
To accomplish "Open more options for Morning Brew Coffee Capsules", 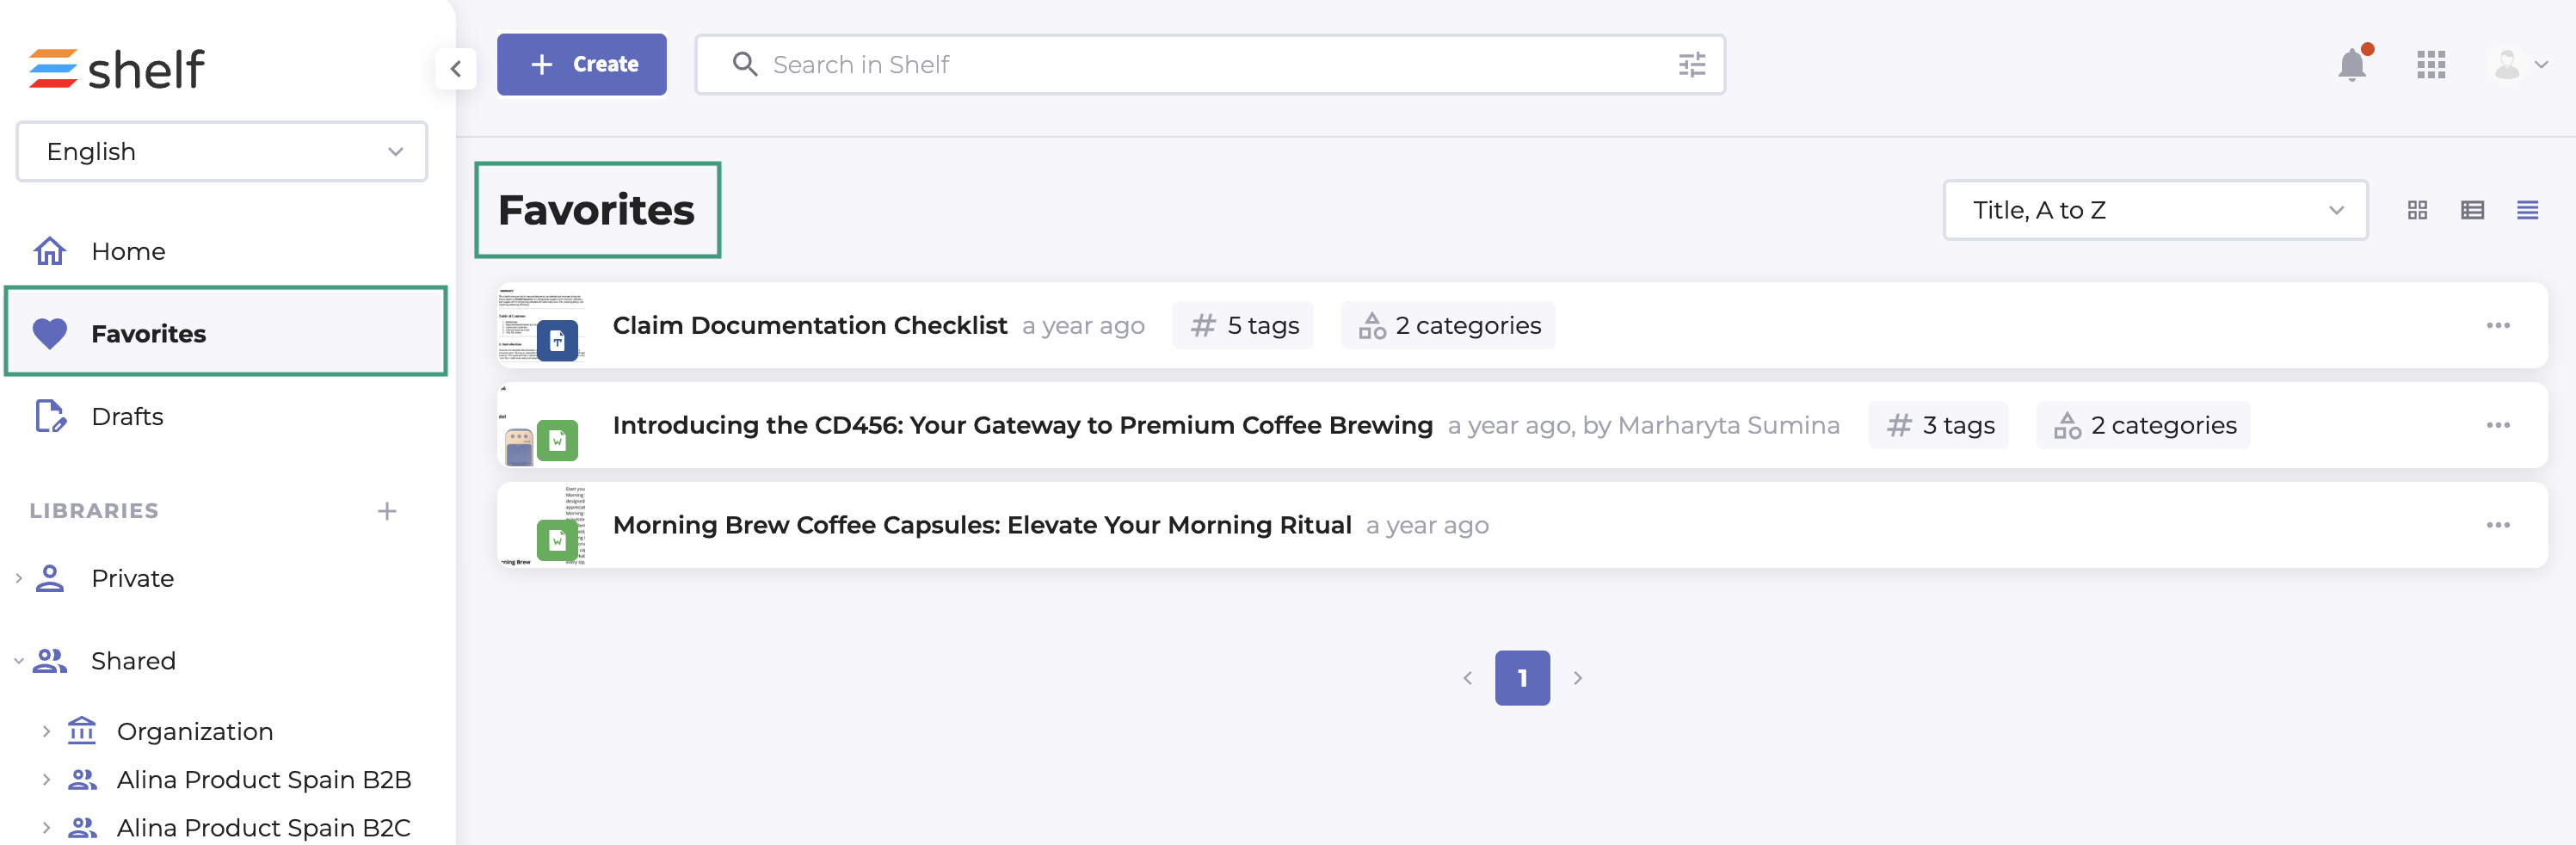I will click(2497, 526).
